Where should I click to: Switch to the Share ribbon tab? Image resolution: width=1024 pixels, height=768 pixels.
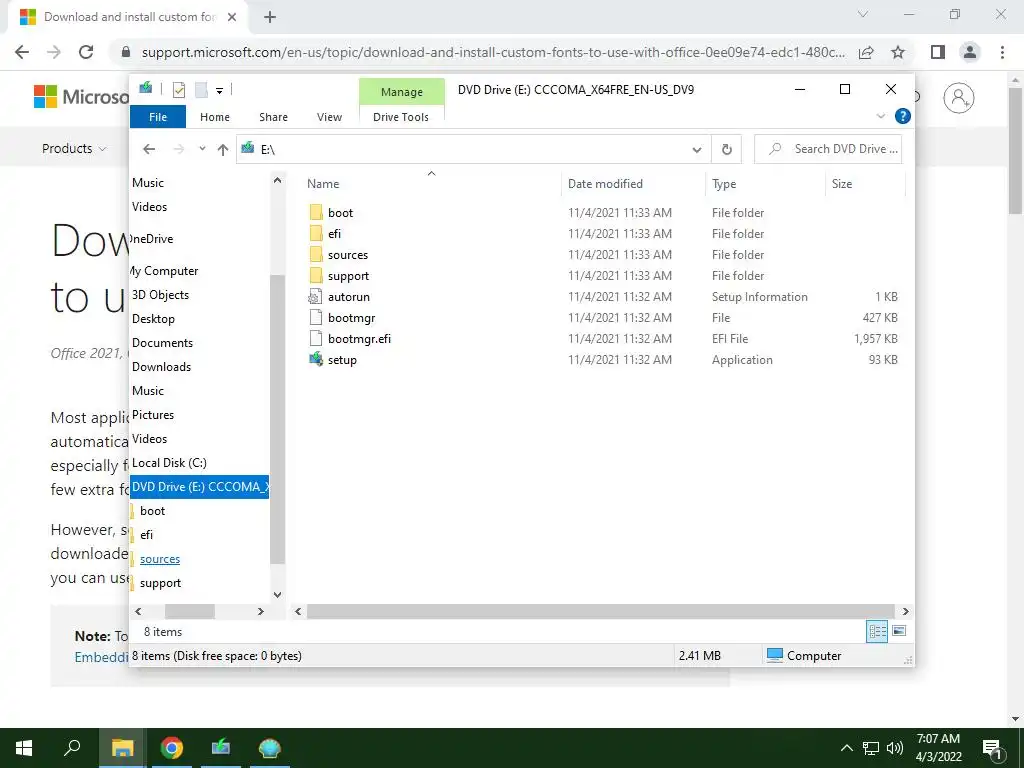273,117
